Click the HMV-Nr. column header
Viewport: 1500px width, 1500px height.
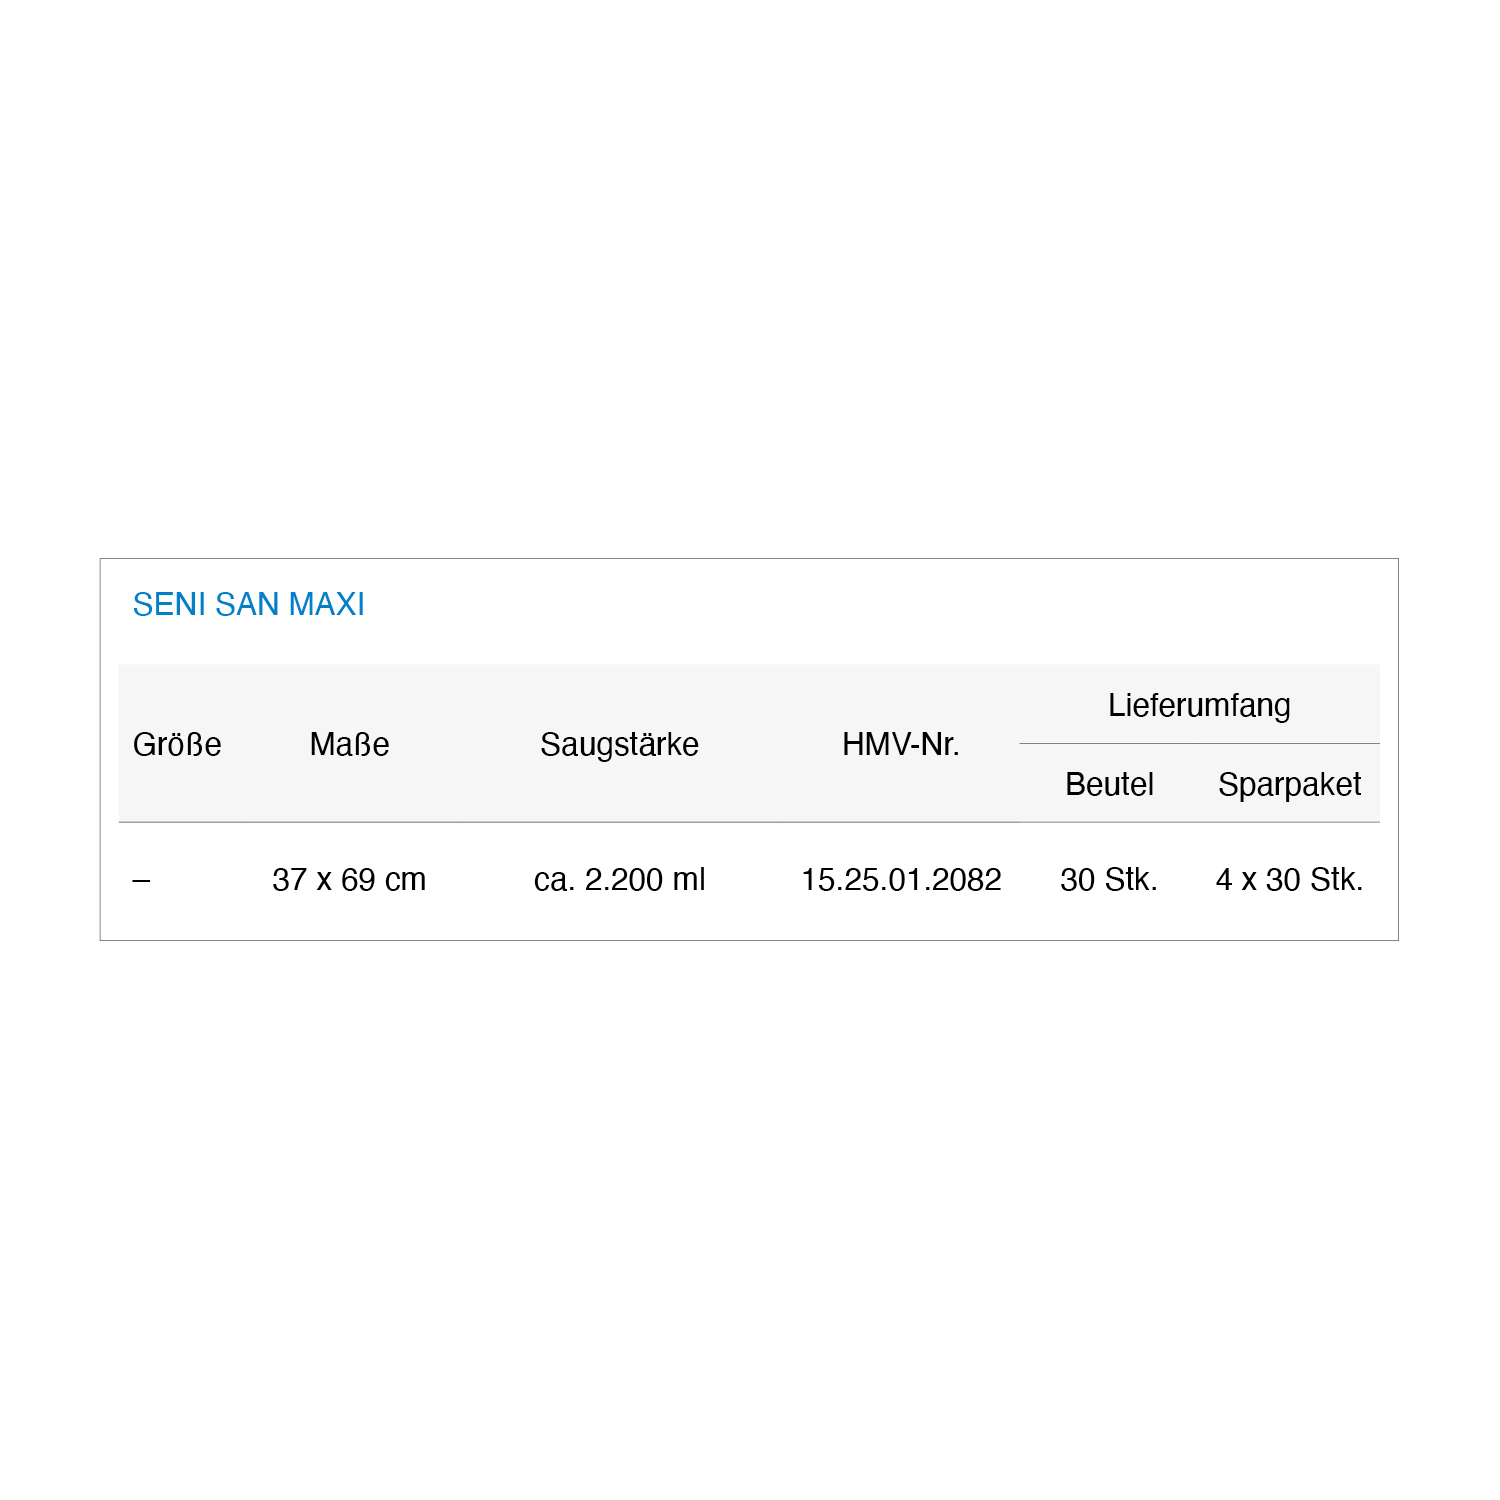pyautogui.click(x=900, y=744)
